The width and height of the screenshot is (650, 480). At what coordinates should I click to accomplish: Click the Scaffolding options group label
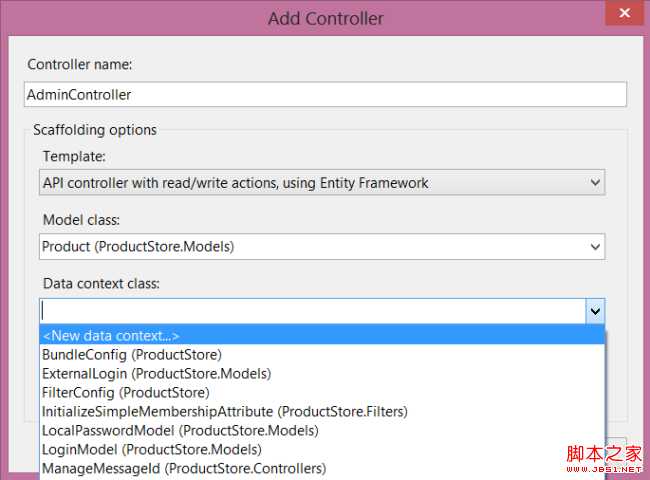pos(95,130)
